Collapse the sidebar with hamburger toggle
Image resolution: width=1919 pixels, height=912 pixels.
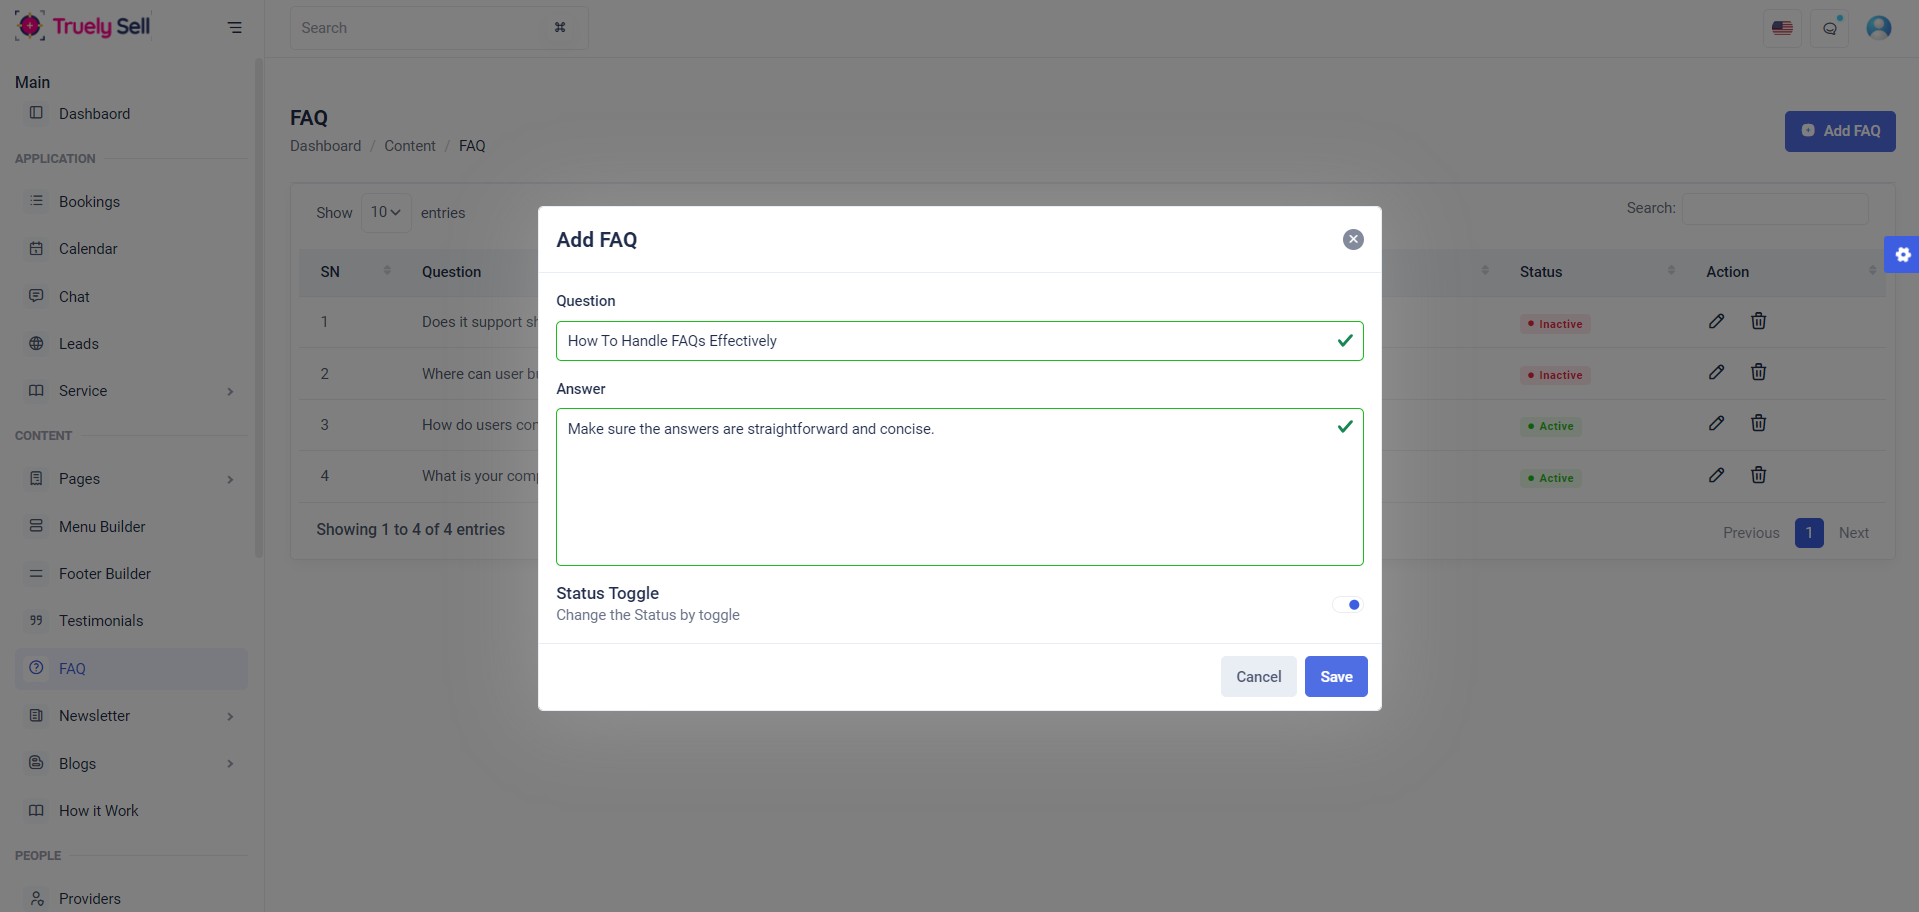(234, 27)
